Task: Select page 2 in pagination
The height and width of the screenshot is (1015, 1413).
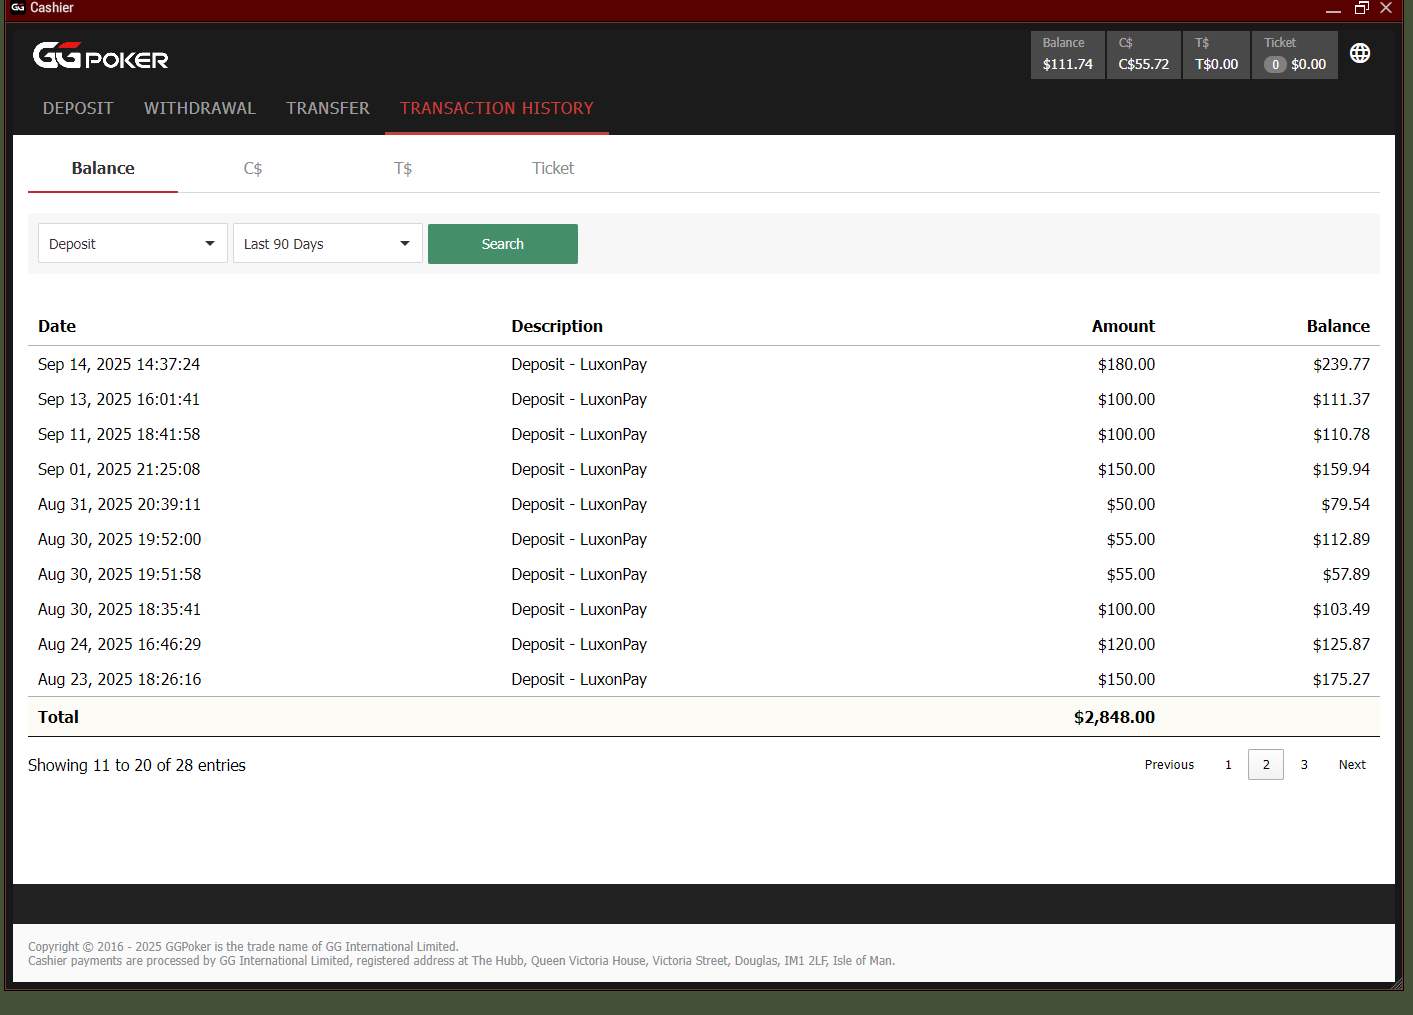Action: [x=1266, y=765]
